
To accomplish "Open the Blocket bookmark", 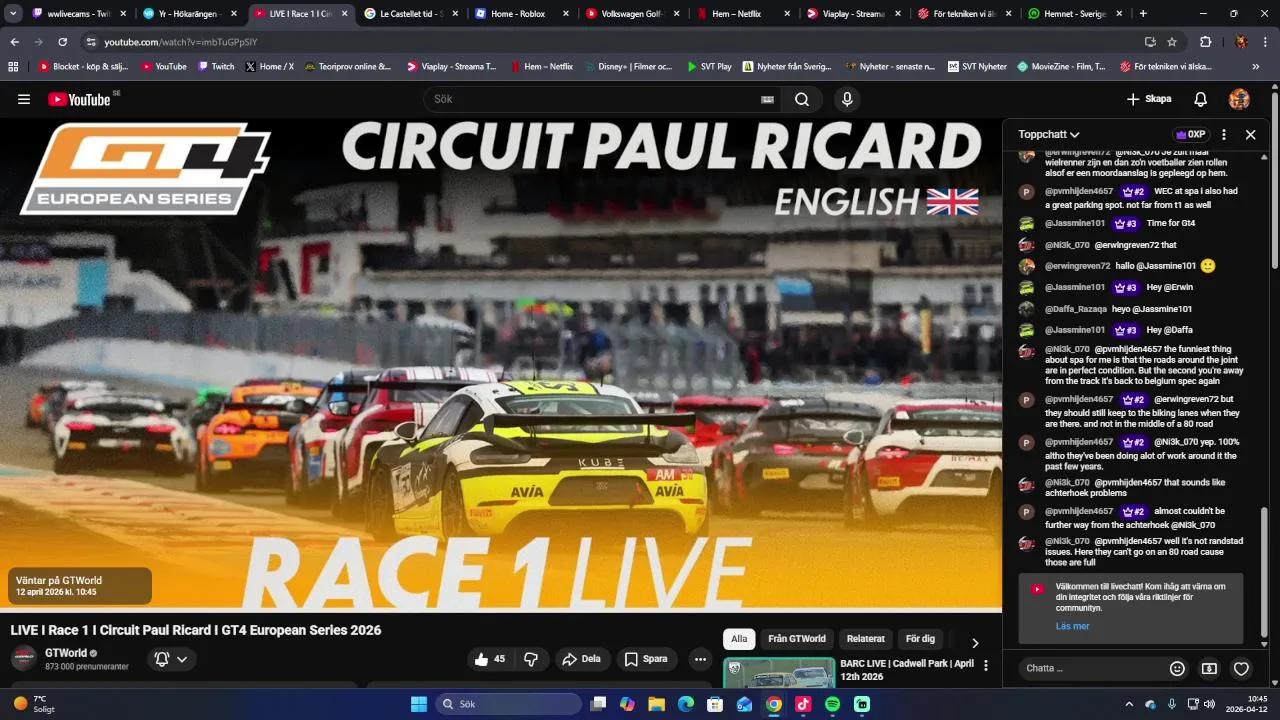I will coord(84,66).
